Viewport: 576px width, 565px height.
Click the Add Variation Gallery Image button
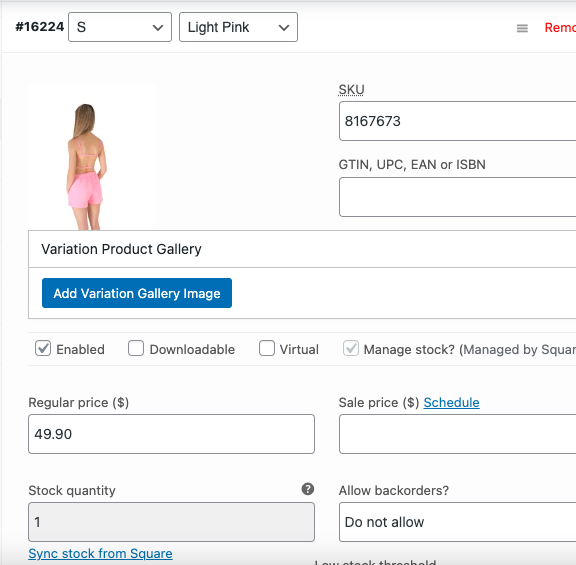click(137, 293)
